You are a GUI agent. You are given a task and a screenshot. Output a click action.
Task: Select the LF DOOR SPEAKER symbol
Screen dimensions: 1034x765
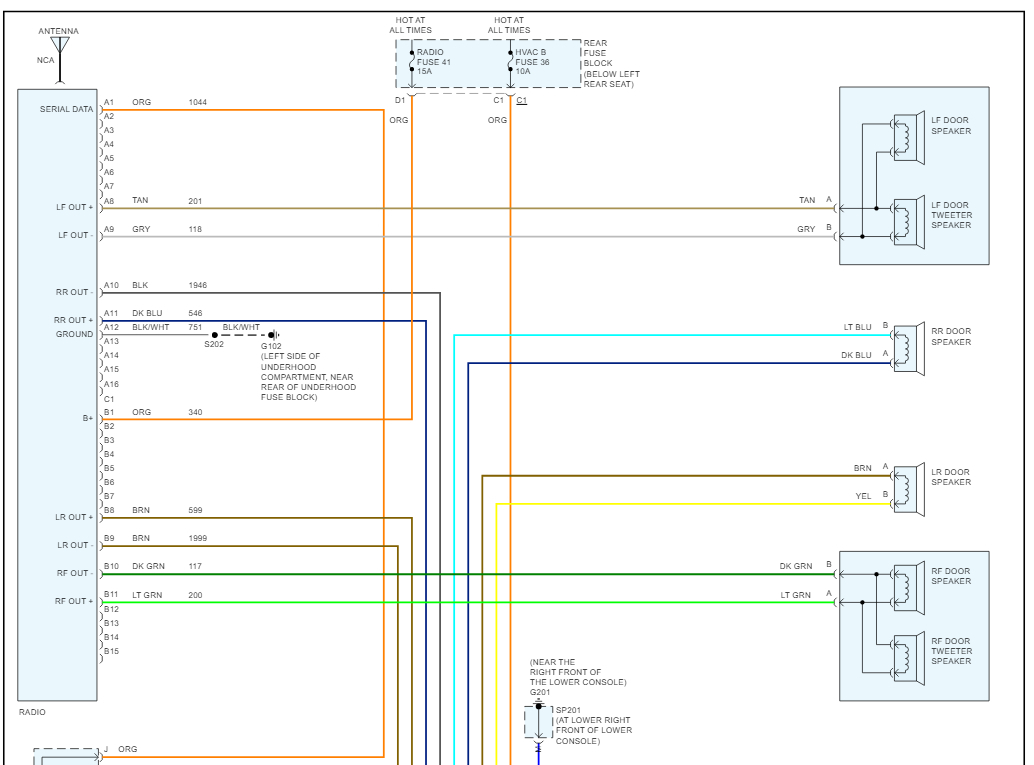(x=908, y=138)
